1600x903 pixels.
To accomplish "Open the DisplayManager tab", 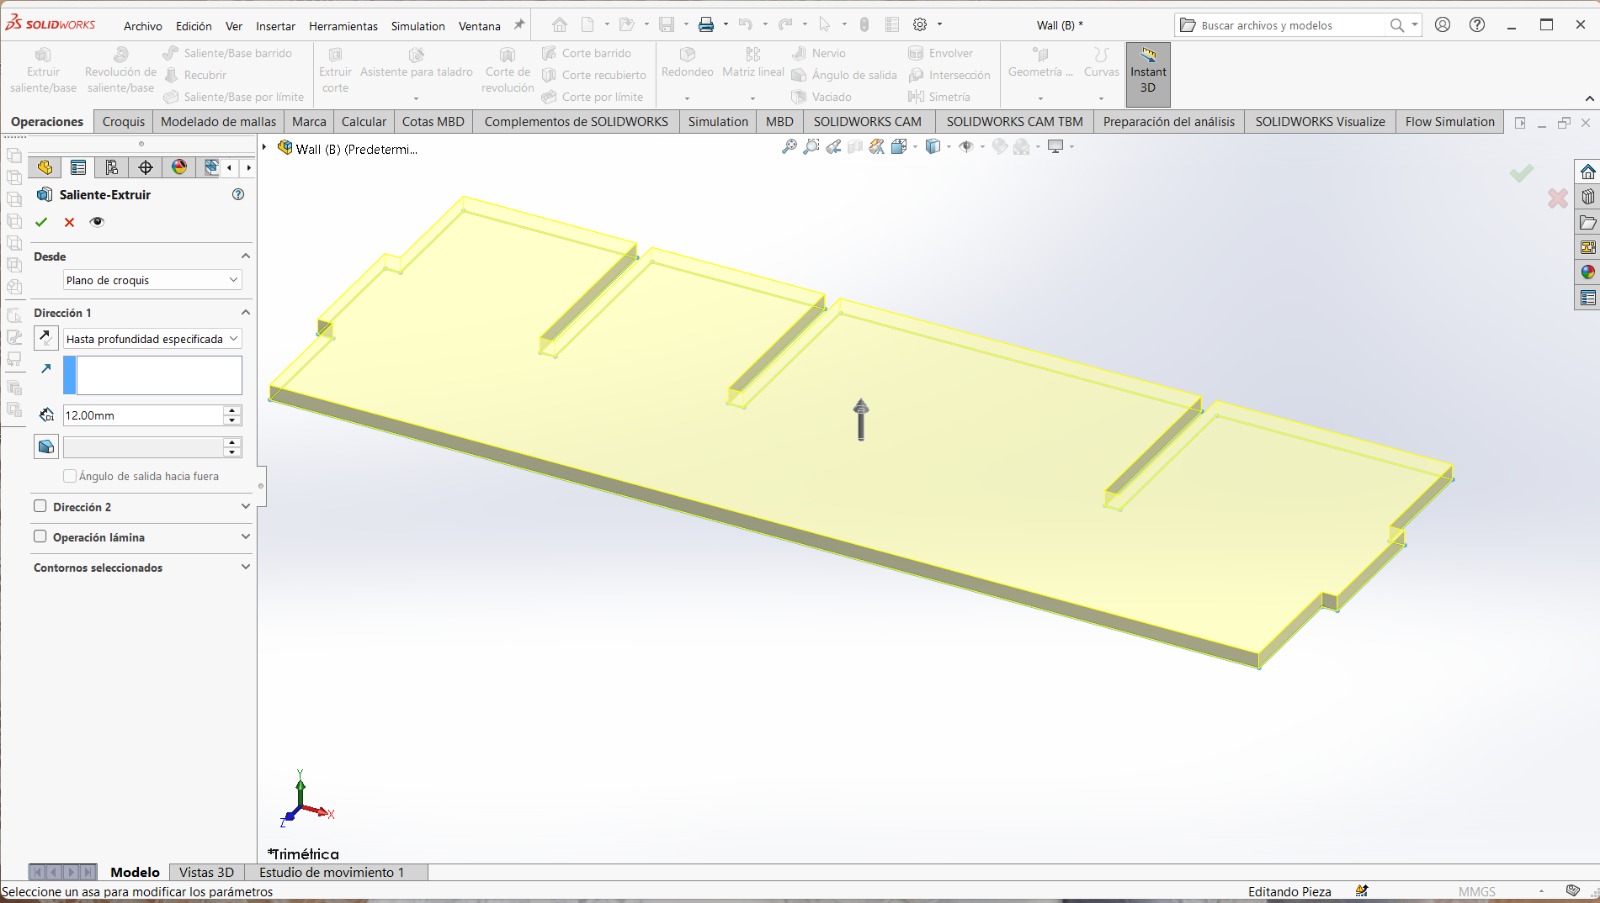I will coord(179,167).
